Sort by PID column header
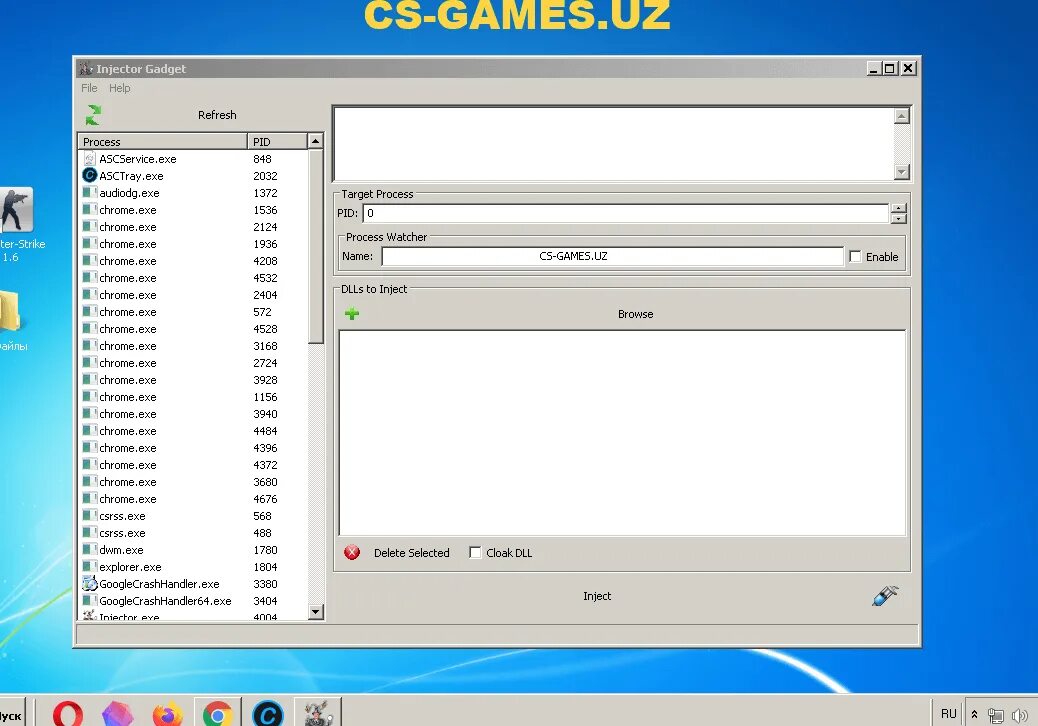This screenshot has width=1038, height=726. [277, 142]
